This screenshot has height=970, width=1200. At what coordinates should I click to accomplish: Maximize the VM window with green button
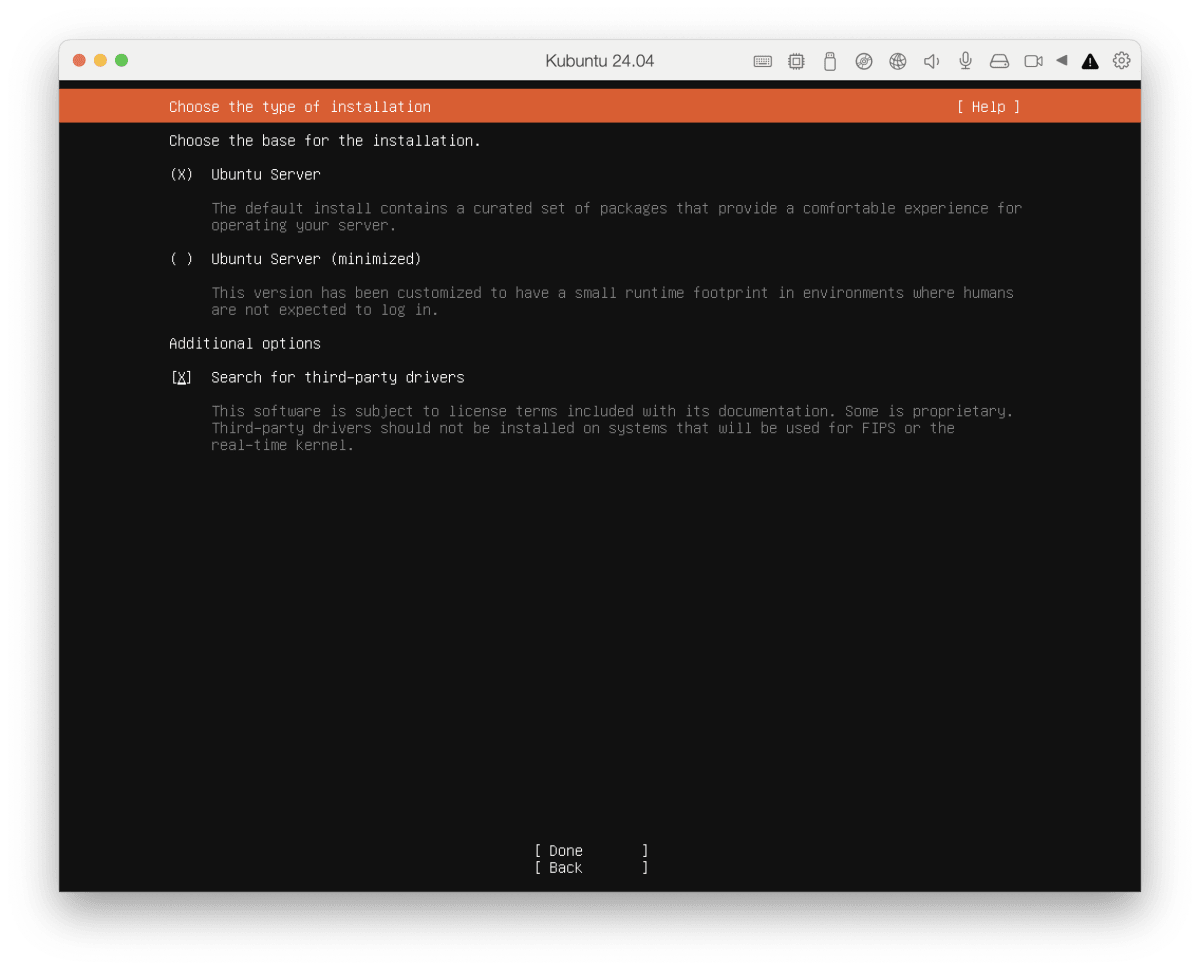[121, 60]
